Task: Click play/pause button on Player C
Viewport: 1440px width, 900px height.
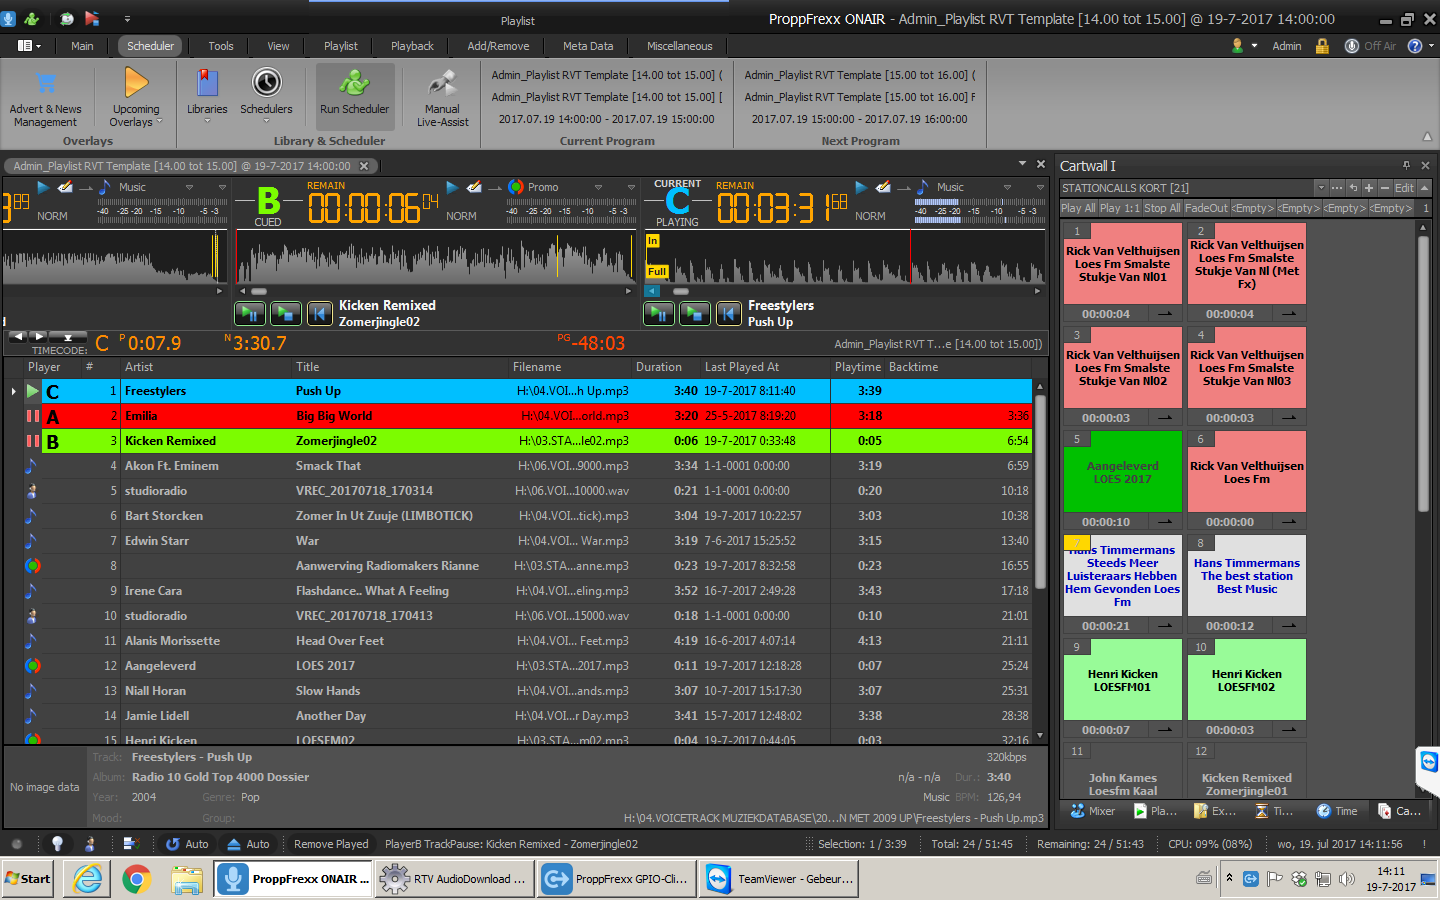Action: [x=659, y=314]
